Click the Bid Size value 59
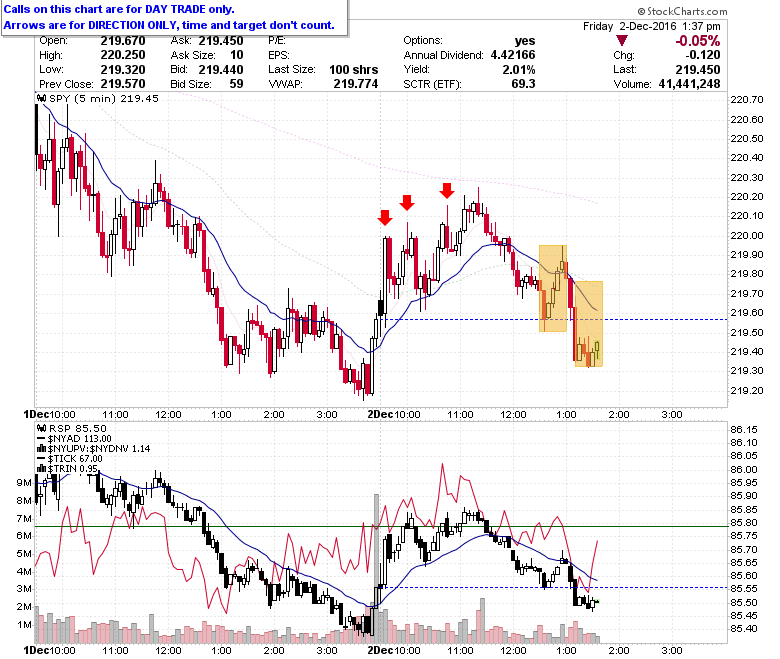This screenshot has width=780, height=659. click(236, 84)
